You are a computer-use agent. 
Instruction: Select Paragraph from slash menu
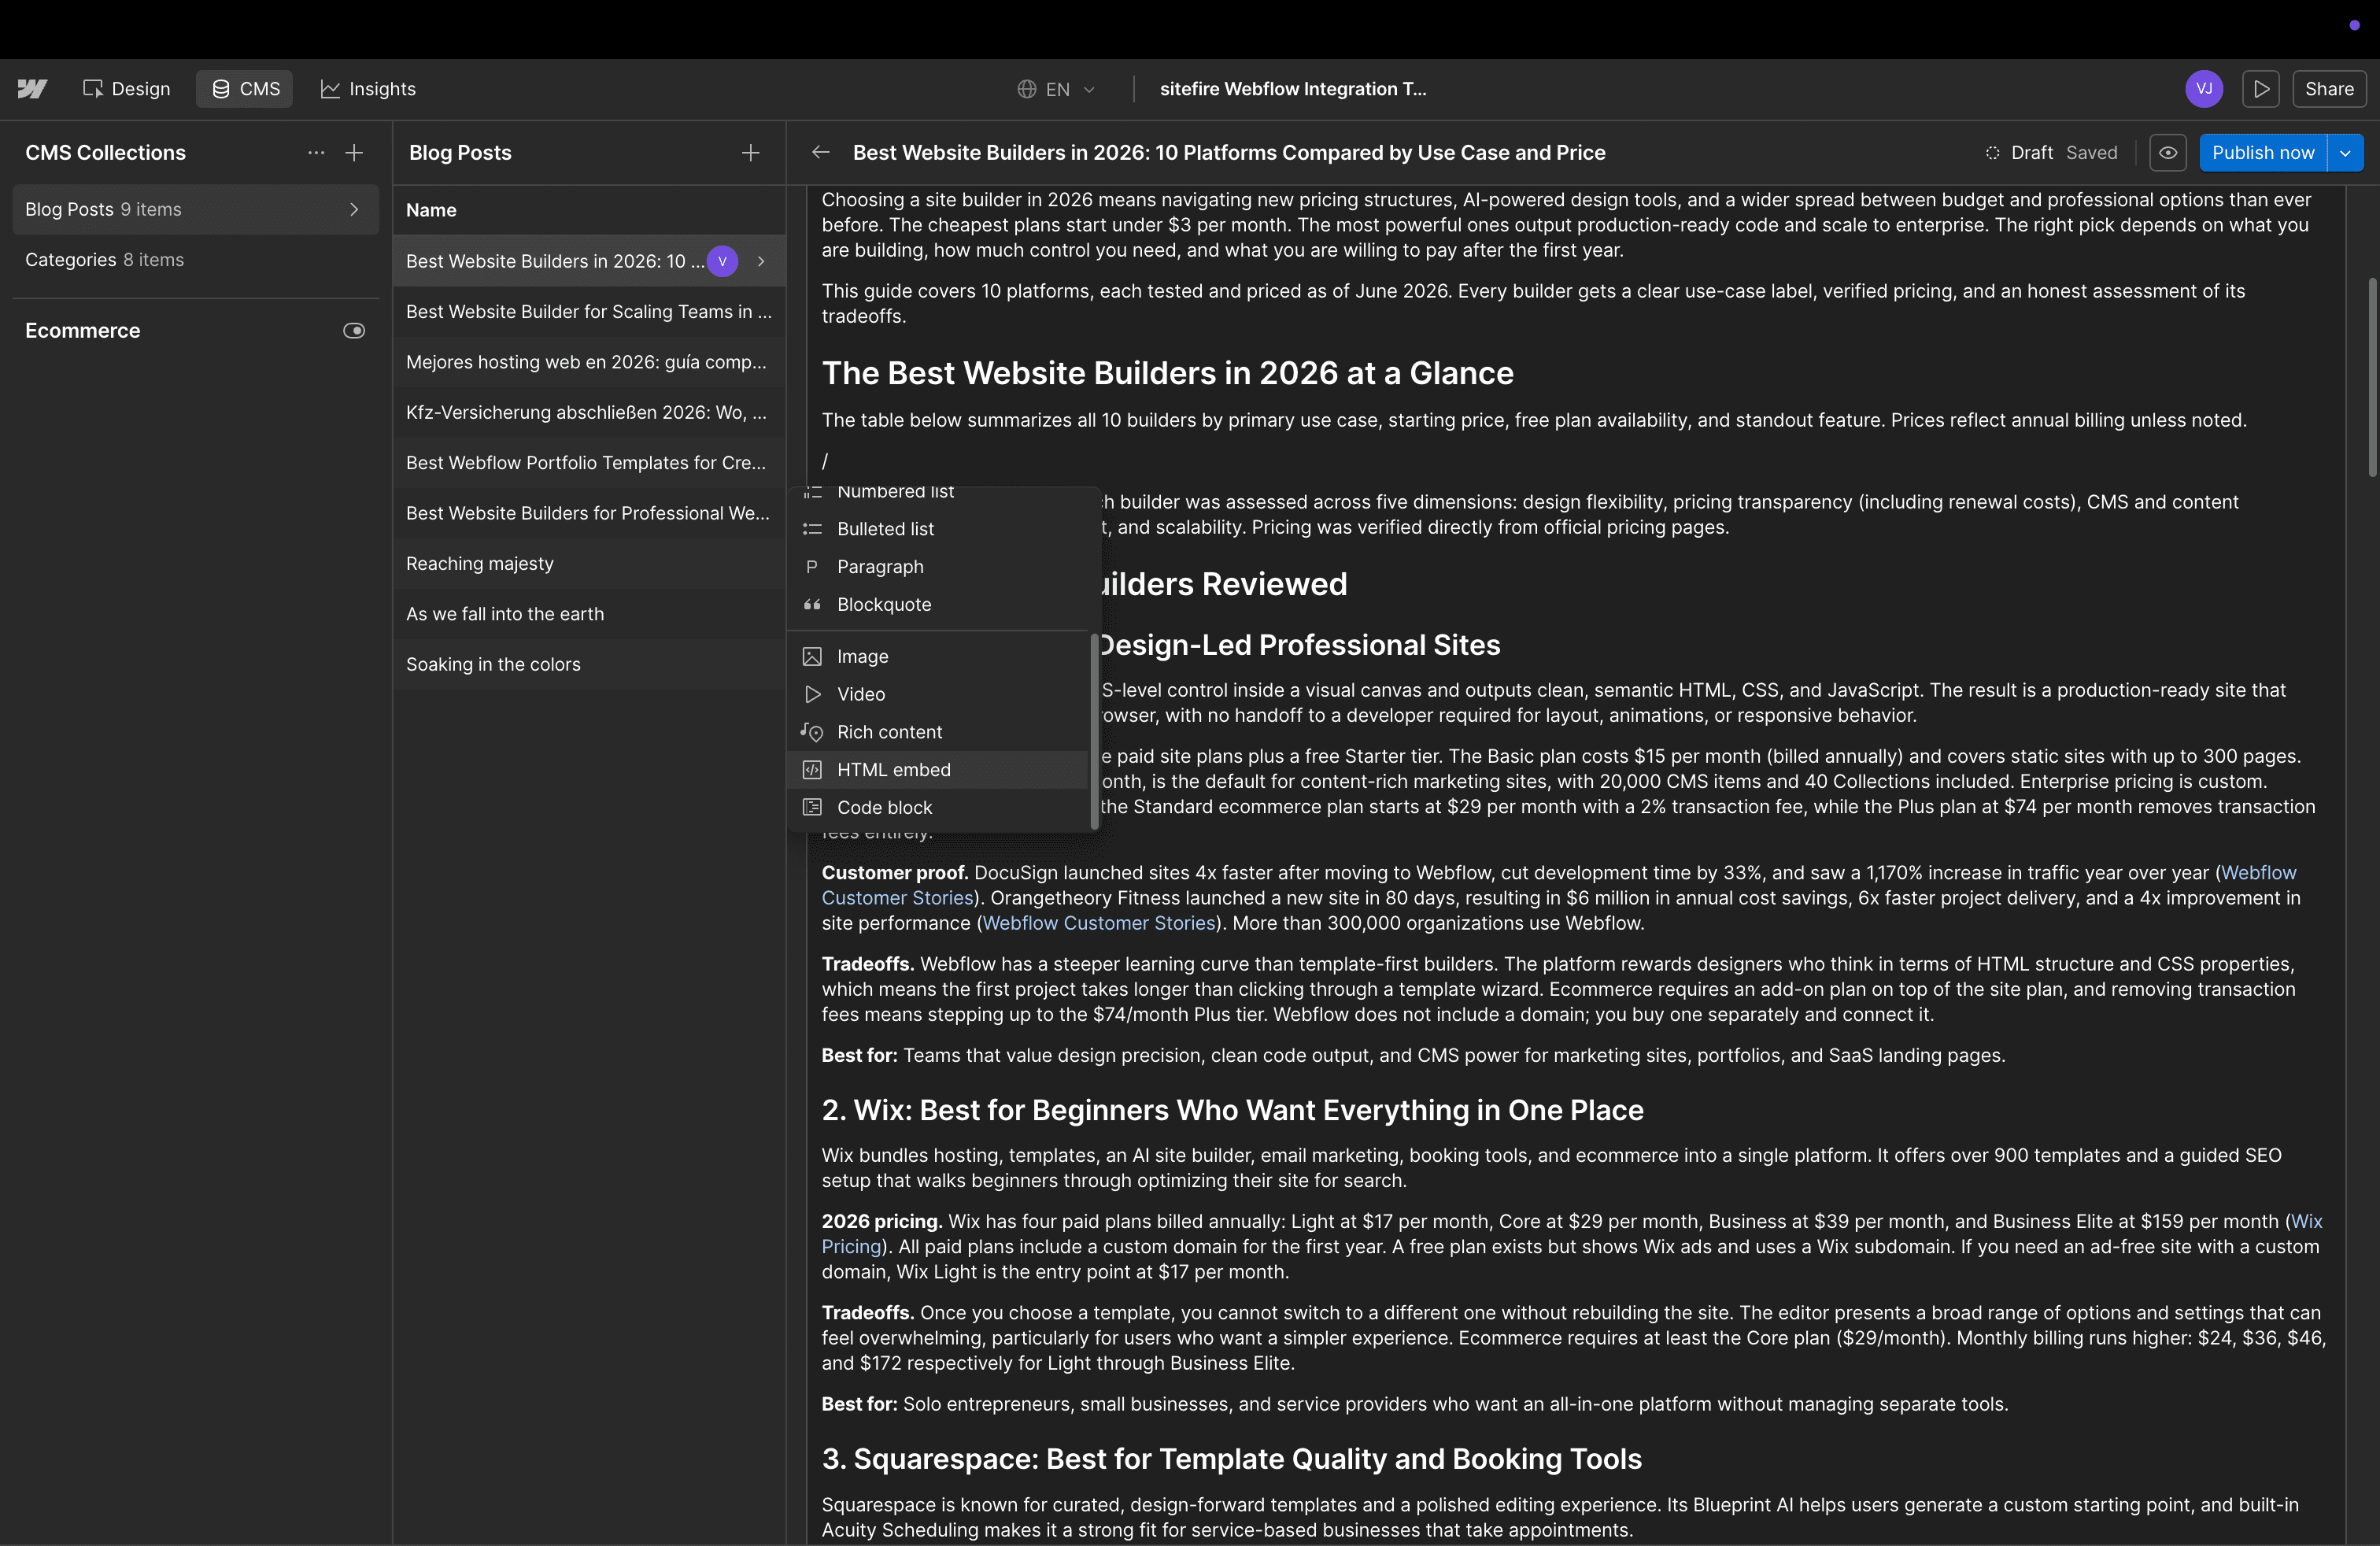[x=938, y=567]
